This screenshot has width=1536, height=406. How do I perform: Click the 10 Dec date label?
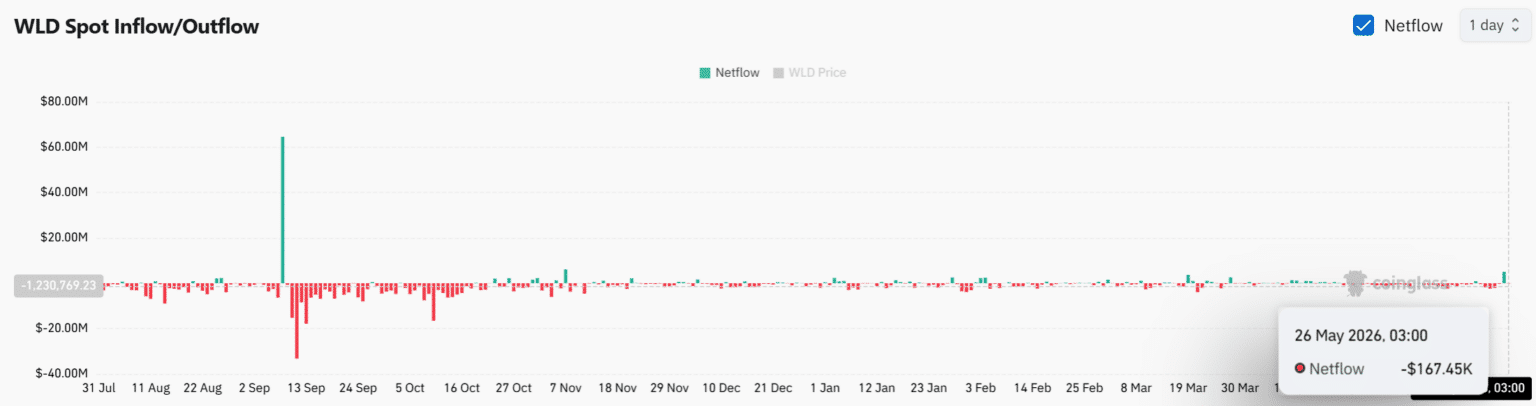coord(721,388)
